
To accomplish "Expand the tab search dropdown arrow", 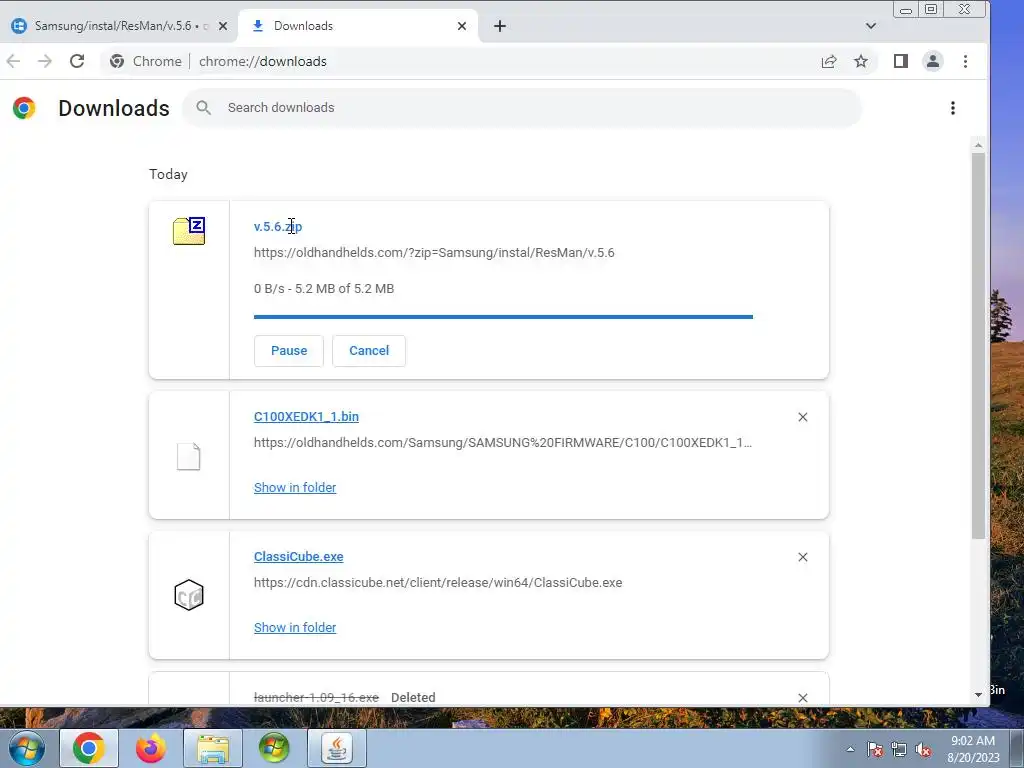I will pos(871,26).
